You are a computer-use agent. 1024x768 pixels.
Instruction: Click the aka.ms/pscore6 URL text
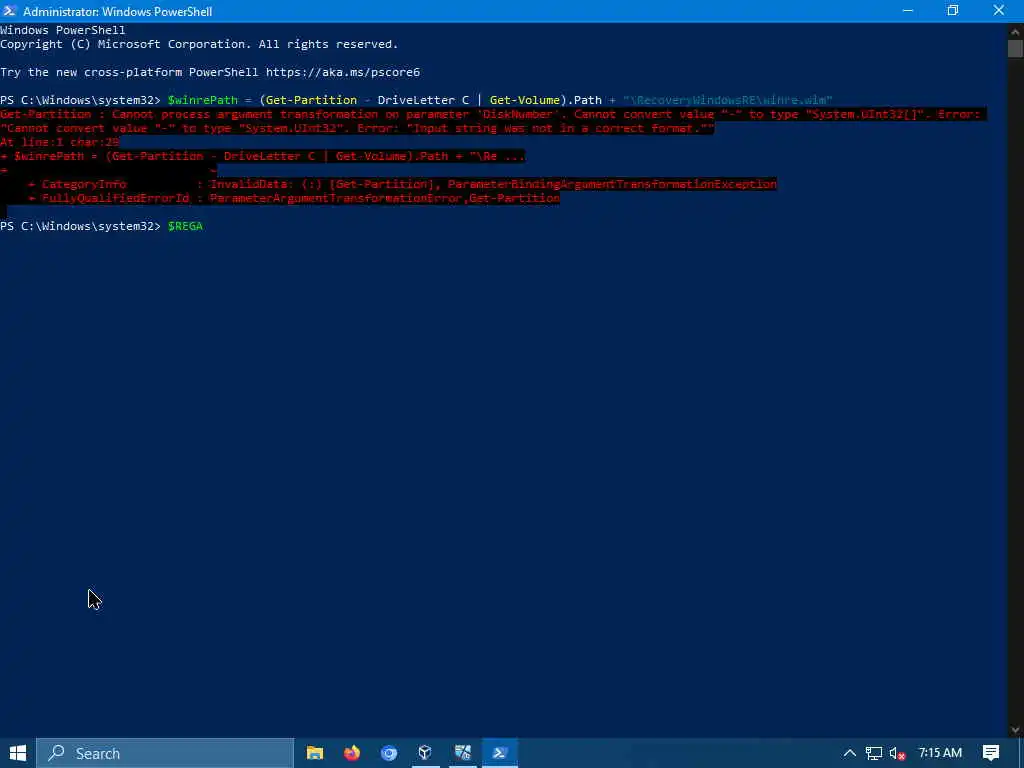[343, 72]
